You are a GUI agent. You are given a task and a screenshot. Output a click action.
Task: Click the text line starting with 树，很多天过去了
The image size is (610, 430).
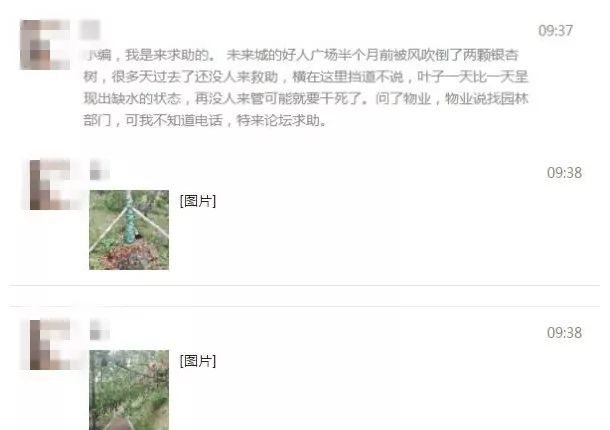tap(306, 77)
